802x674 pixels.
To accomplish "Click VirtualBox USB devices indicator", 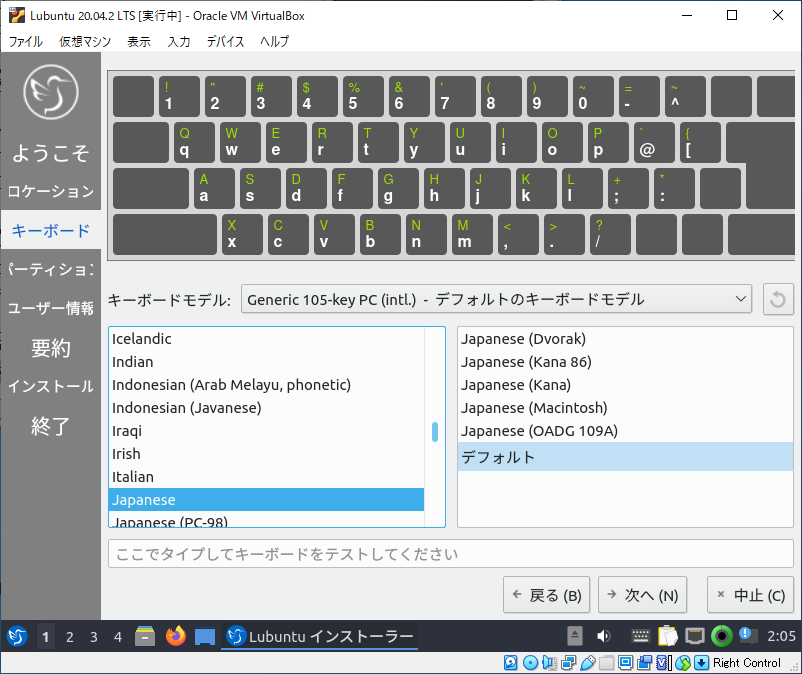I will pos(588,663).
